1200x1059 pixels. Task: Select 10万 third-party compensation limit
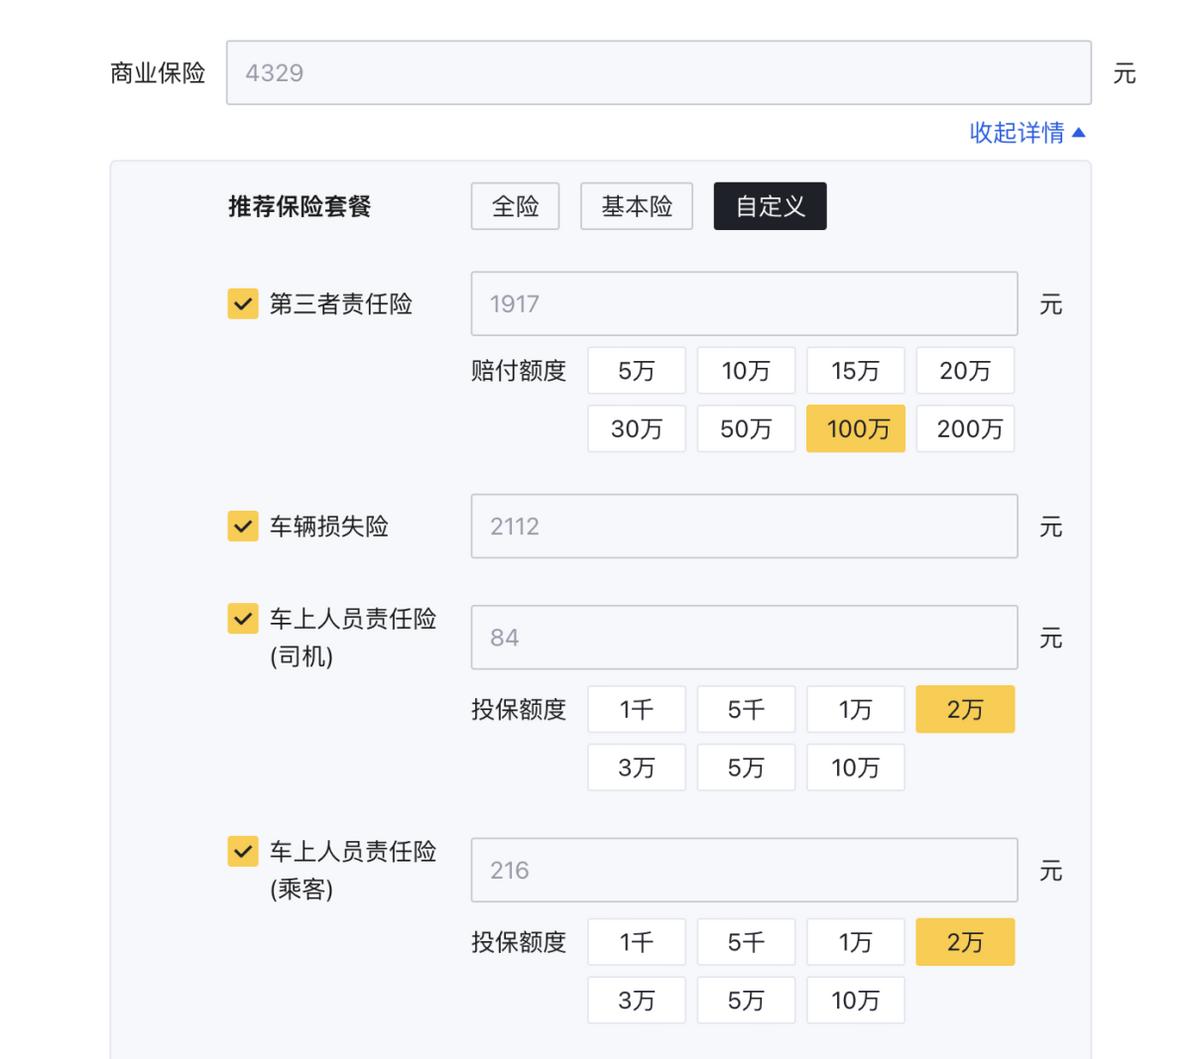[x=746, y=370]
